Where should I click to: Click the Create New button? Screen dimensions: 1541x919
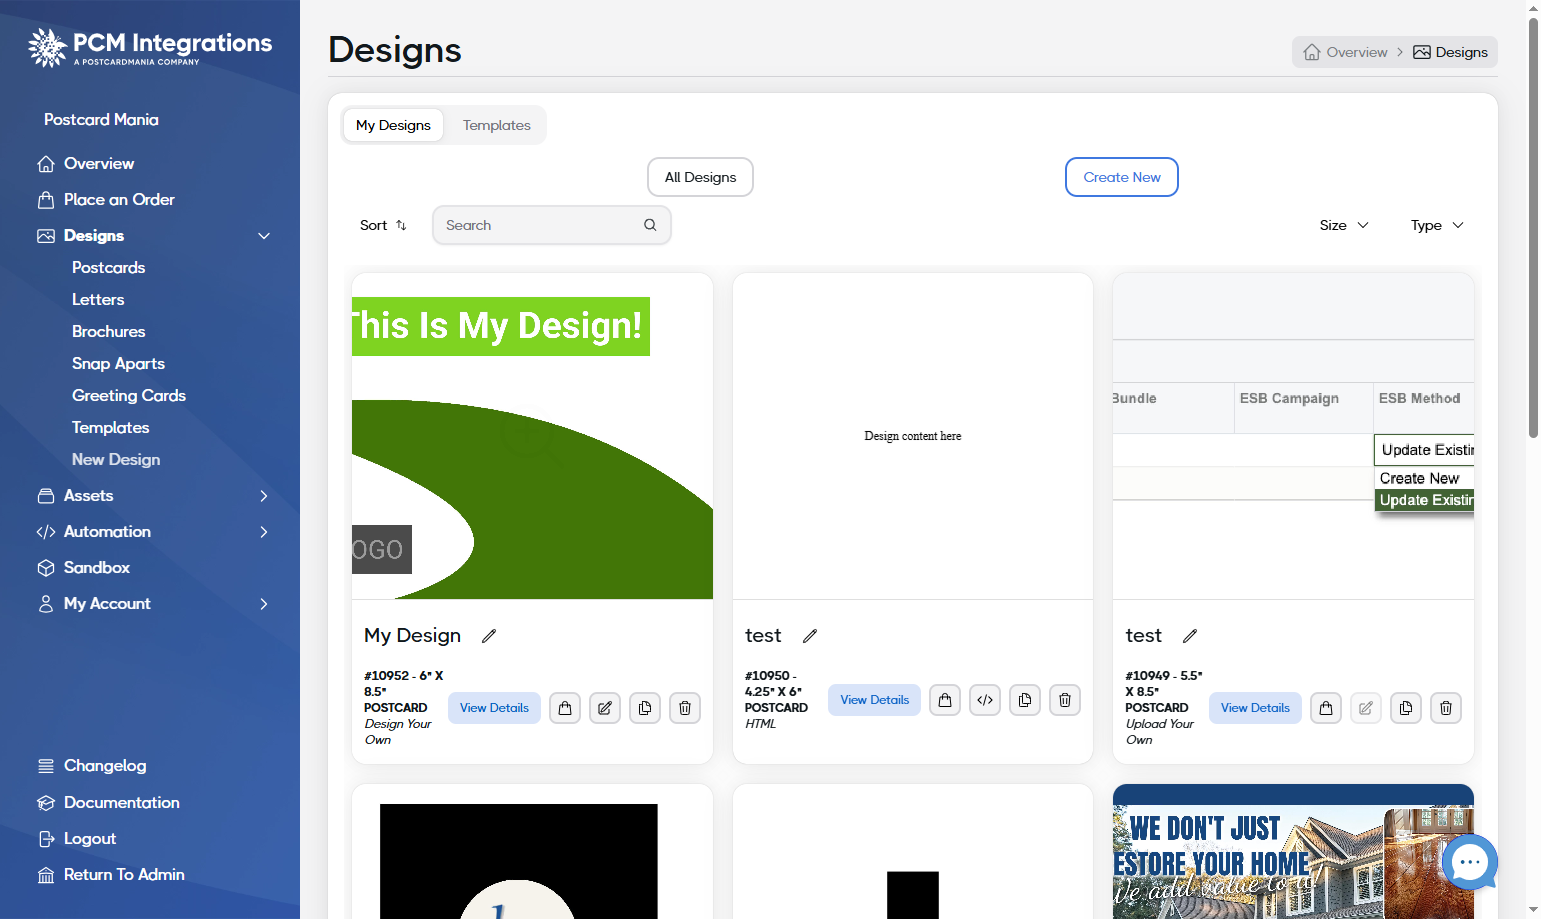[x=1122, y=177]
